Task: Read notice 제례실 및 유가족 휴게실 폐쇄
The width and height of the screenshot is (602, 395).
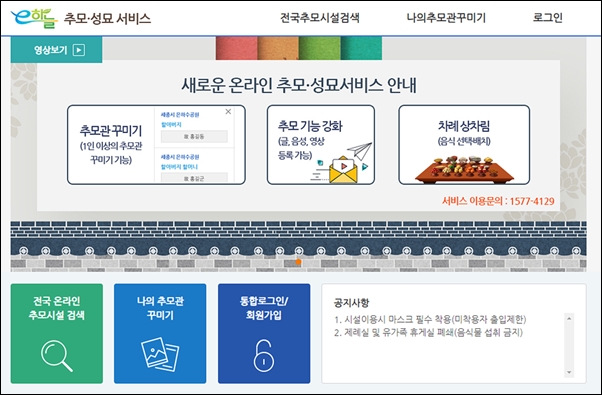Action: point(428,332)
